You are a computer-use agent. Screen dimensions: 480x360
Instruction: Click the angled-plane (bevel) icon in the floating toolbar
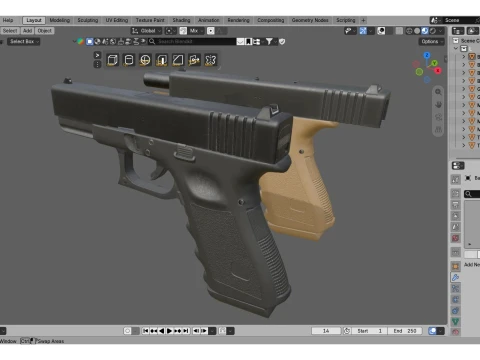[178, 60]
